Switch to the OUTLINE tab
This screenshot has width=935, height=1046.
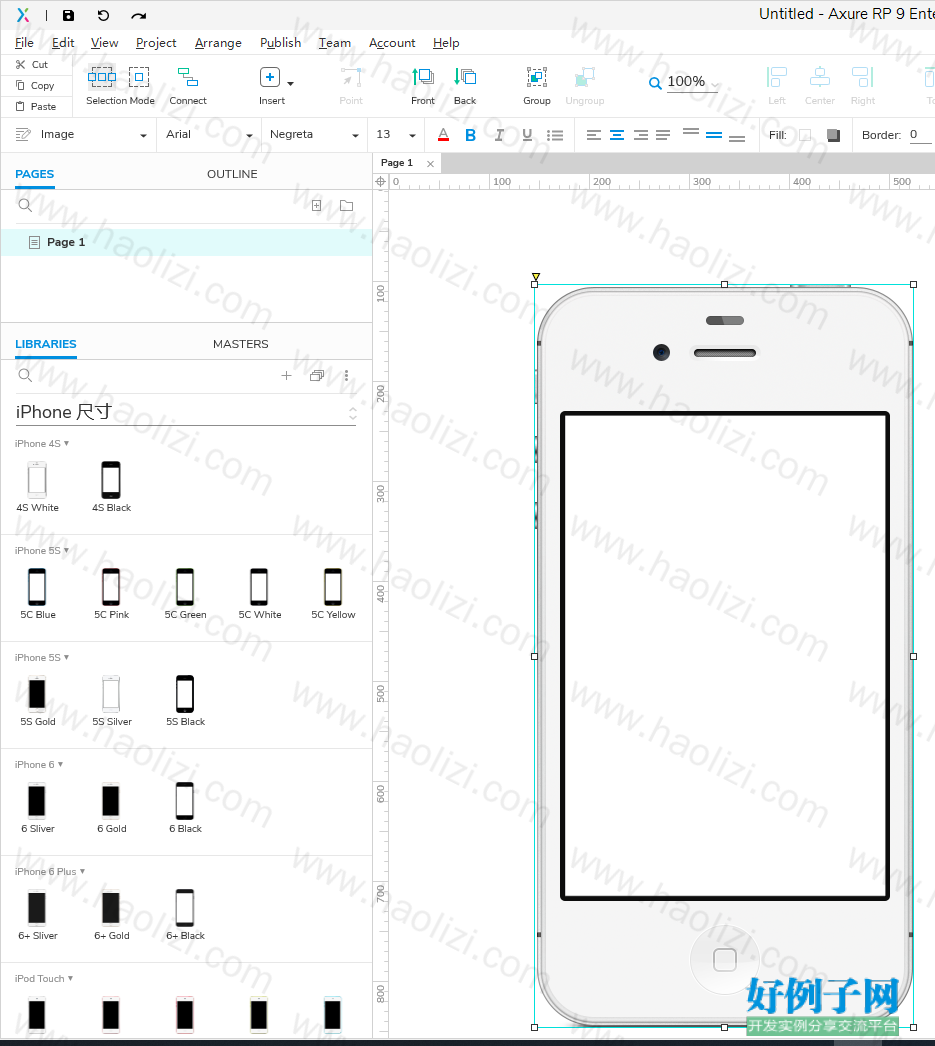(232, 174)
